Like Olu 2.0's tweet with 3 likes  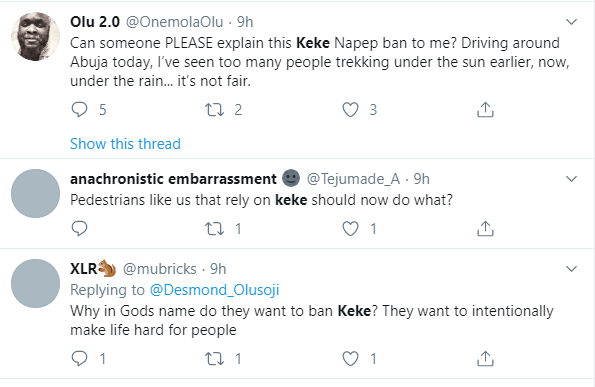coord(350,110)
